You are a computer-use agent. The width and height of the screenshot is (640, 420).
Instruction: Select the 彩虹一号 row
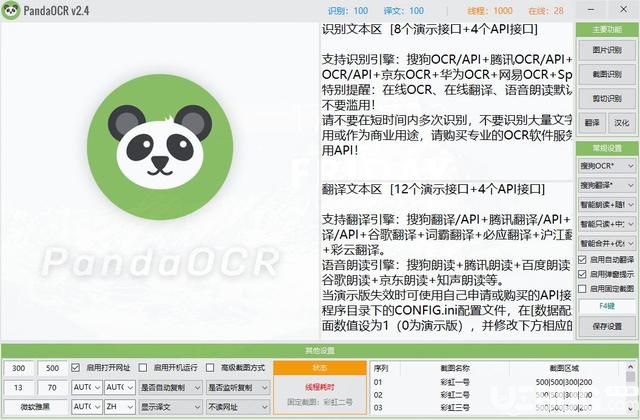[498, 382]
